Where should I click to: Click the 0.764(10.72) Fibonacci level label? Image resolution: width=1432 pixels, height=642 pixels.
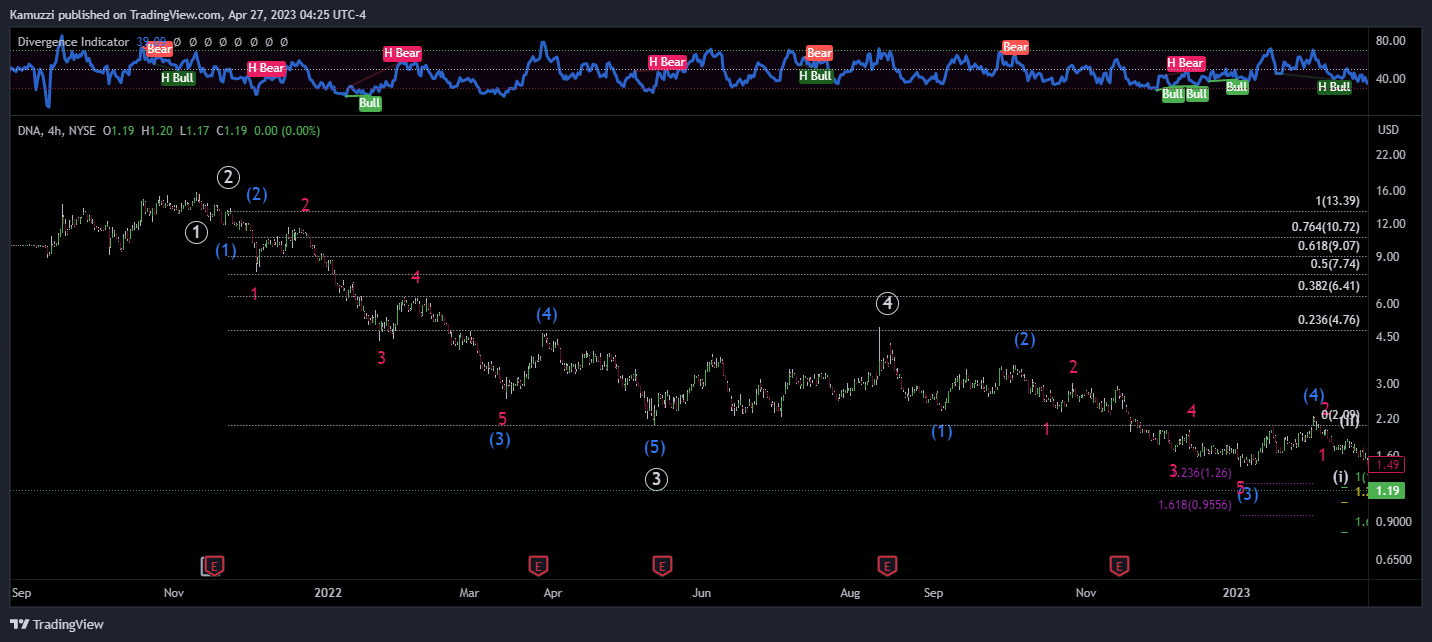coord(1326,227)
